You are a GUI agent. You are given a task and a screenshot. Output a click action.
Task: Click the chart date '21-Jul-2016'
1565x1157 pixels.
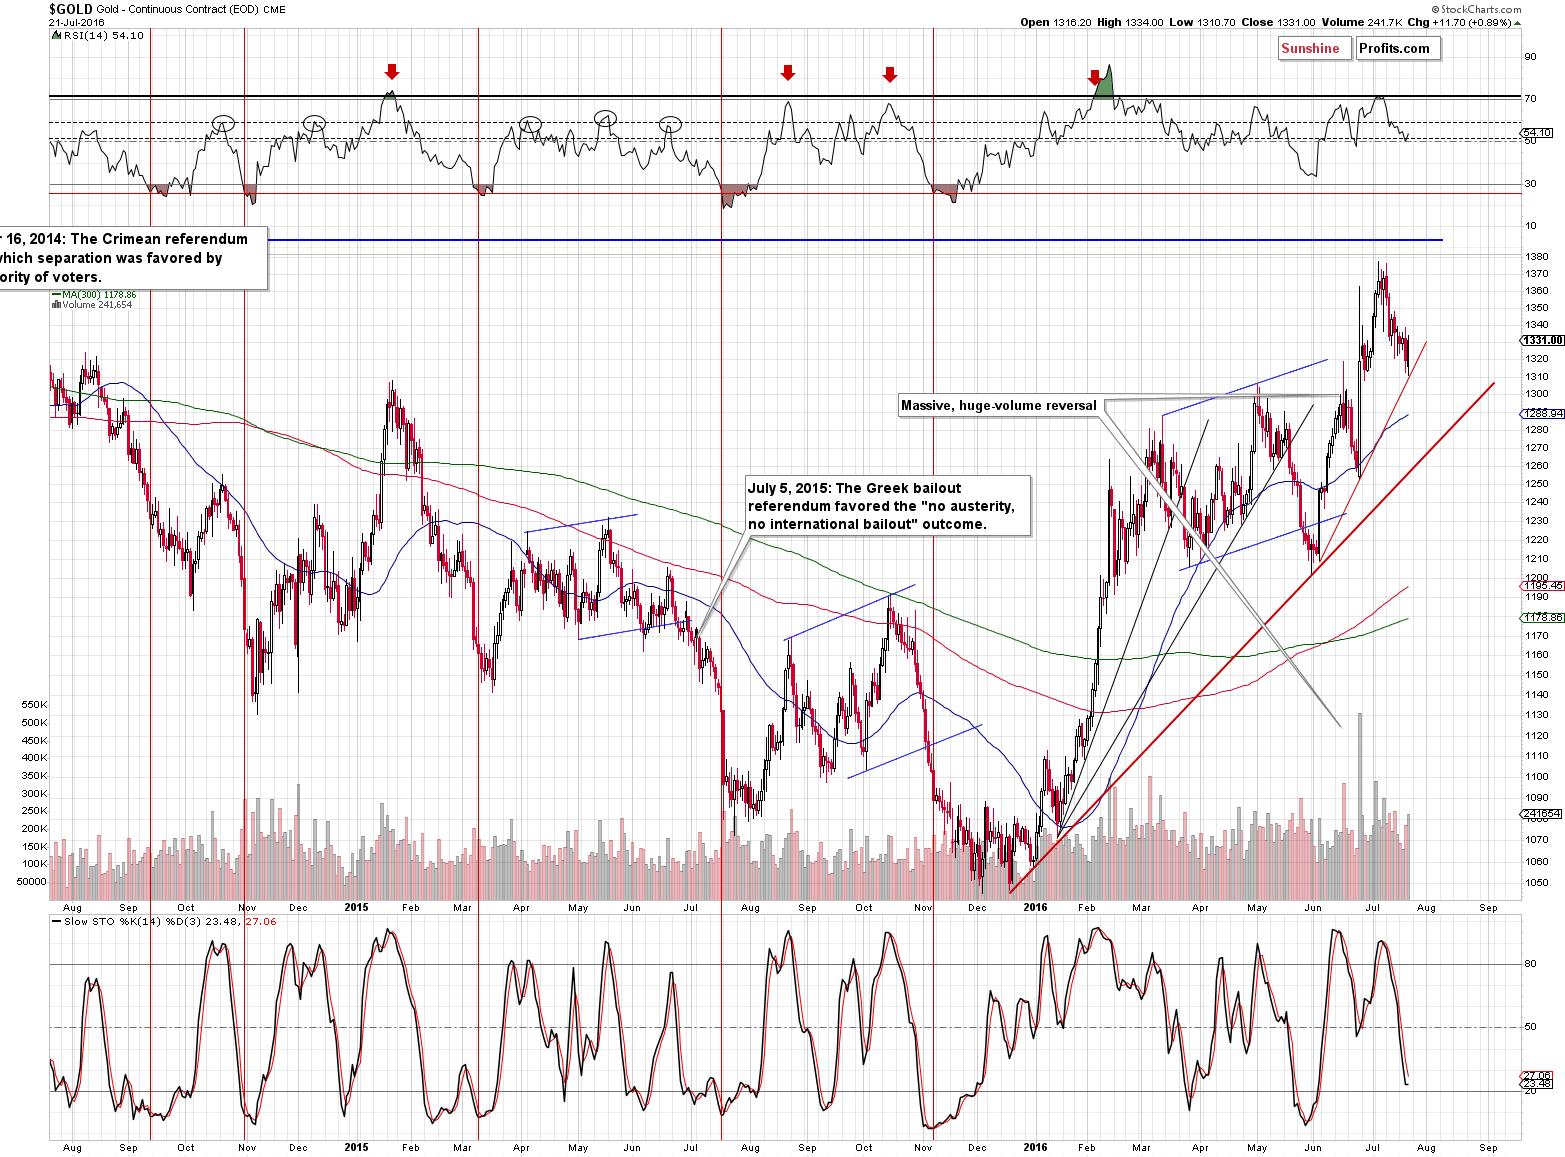pos(76,22)
